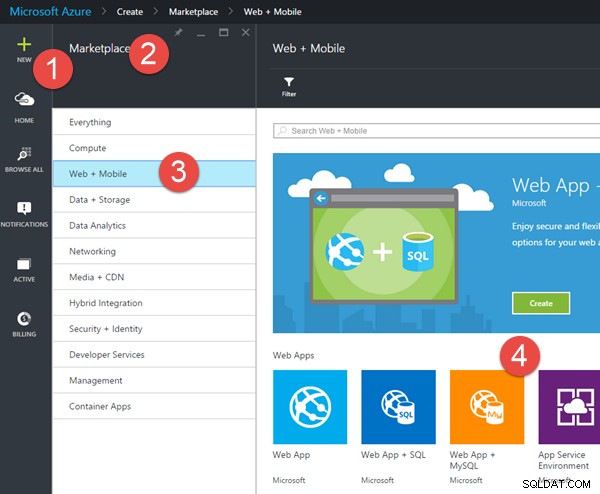Image resolution: width=600 pixels, height=494 pixels.
Task: Select the Developer Services category
Action: click(x=154, y=355)
